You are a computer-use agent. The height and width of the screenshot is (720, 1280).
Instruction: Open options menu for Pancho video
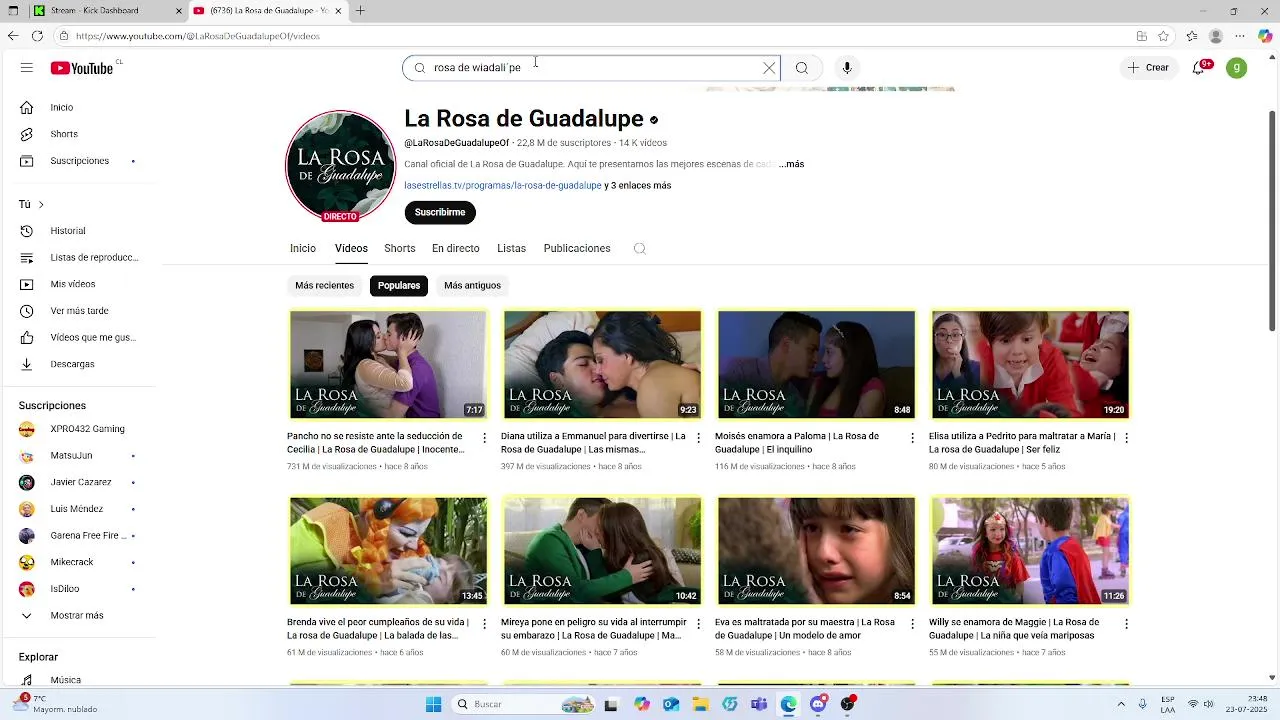[485, 438]
